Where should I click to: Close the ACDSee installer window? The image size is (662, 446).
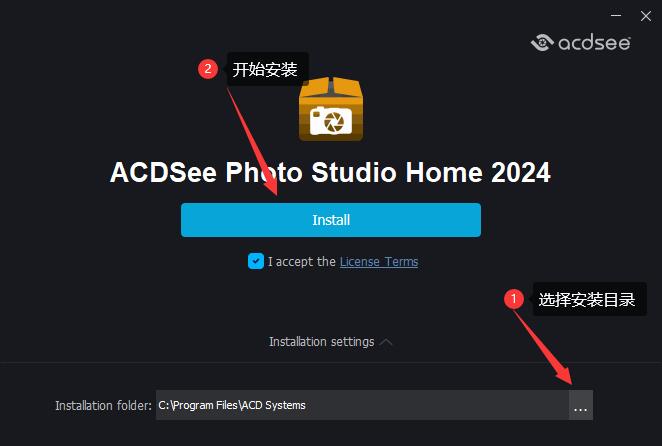tap(646, 16)
